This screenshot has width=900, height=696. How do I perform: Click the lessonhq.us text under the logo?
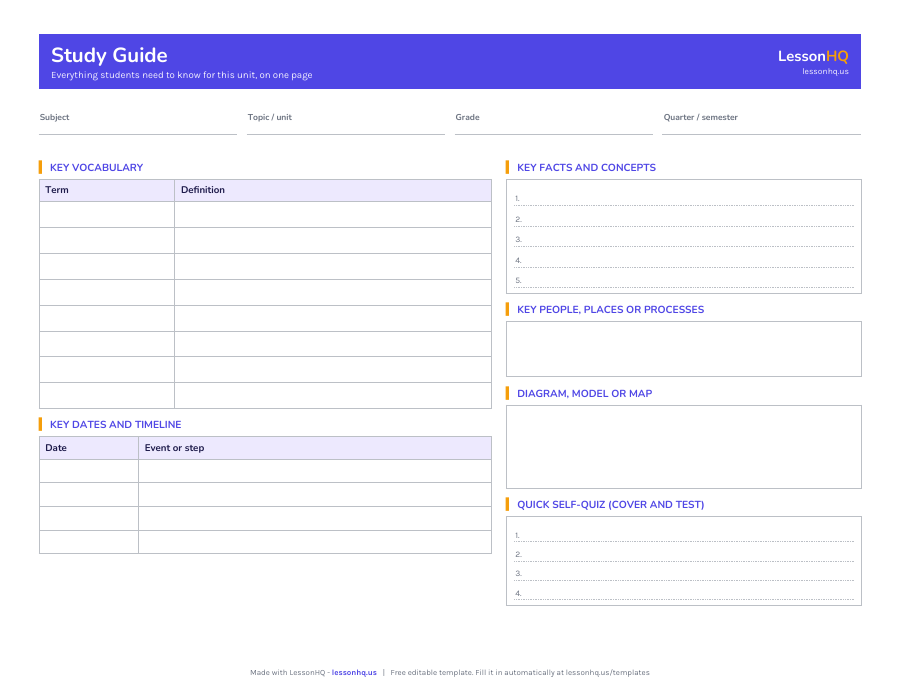pyautogui.click(x=825, y=72)
